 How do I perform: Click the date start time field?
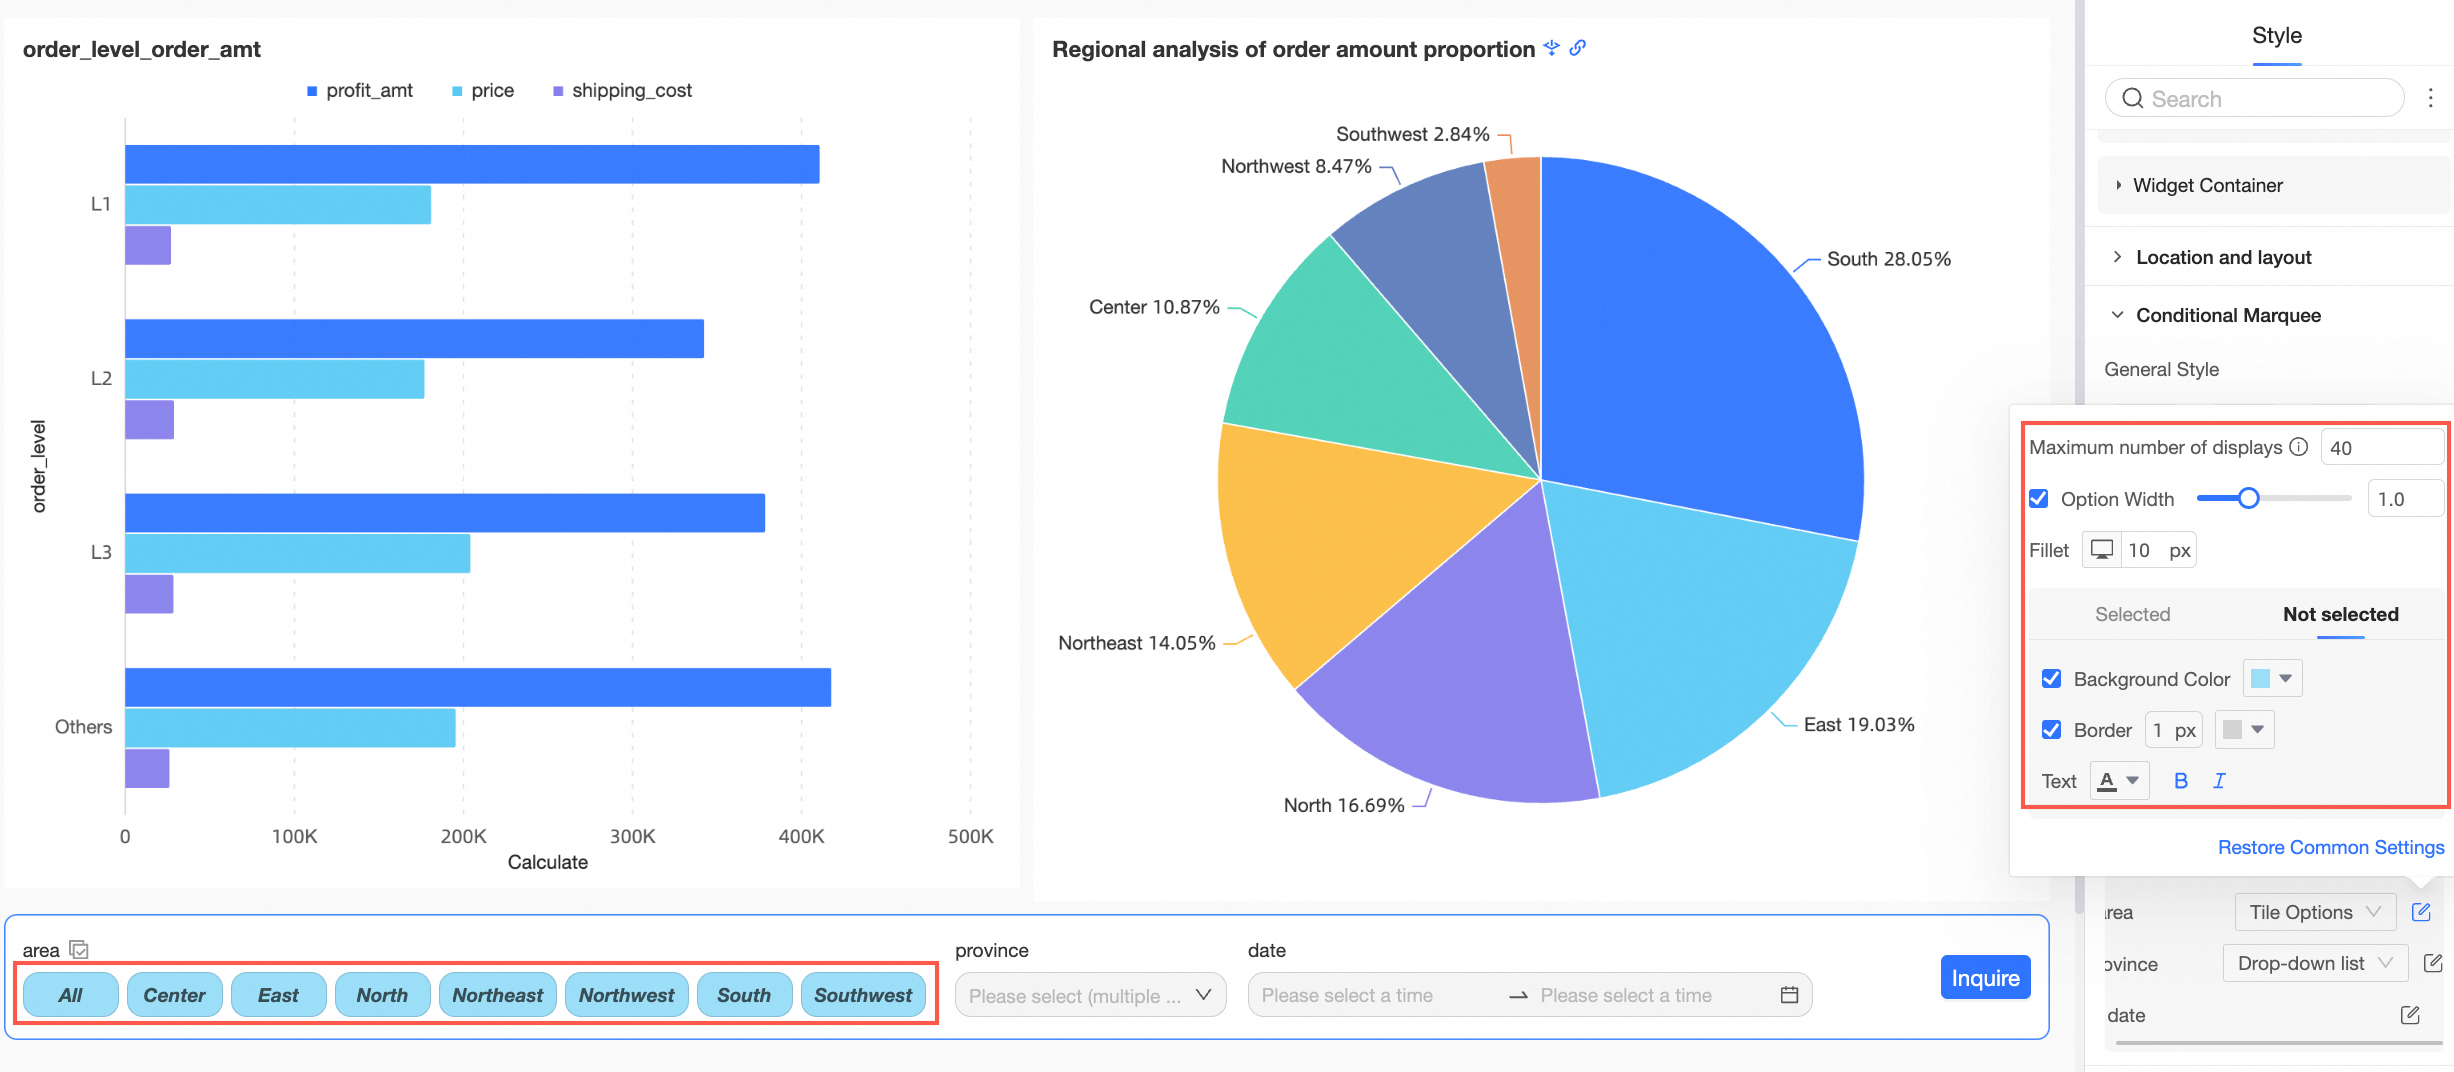point(1380,995)
